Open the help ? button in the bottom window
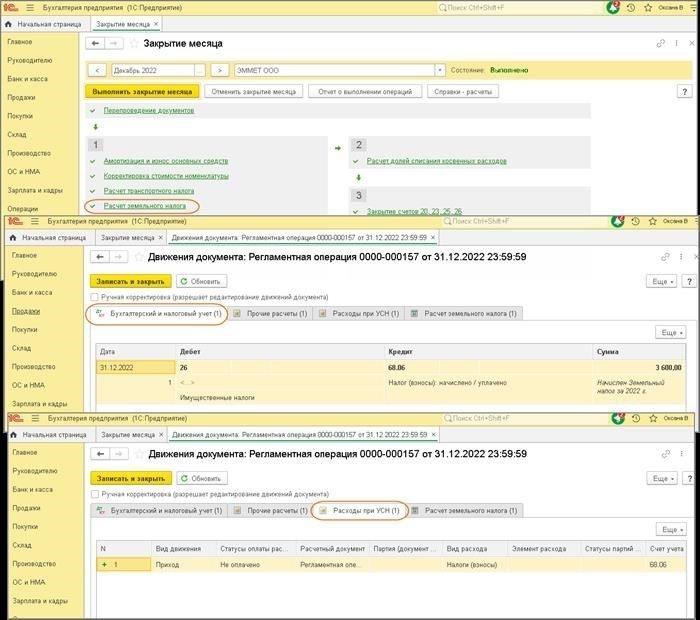 [690, 478]
